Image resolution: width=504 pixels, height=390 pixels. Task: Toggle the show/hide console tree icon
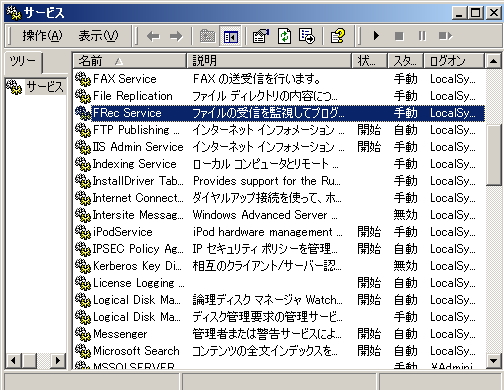(x=231, y=36)
